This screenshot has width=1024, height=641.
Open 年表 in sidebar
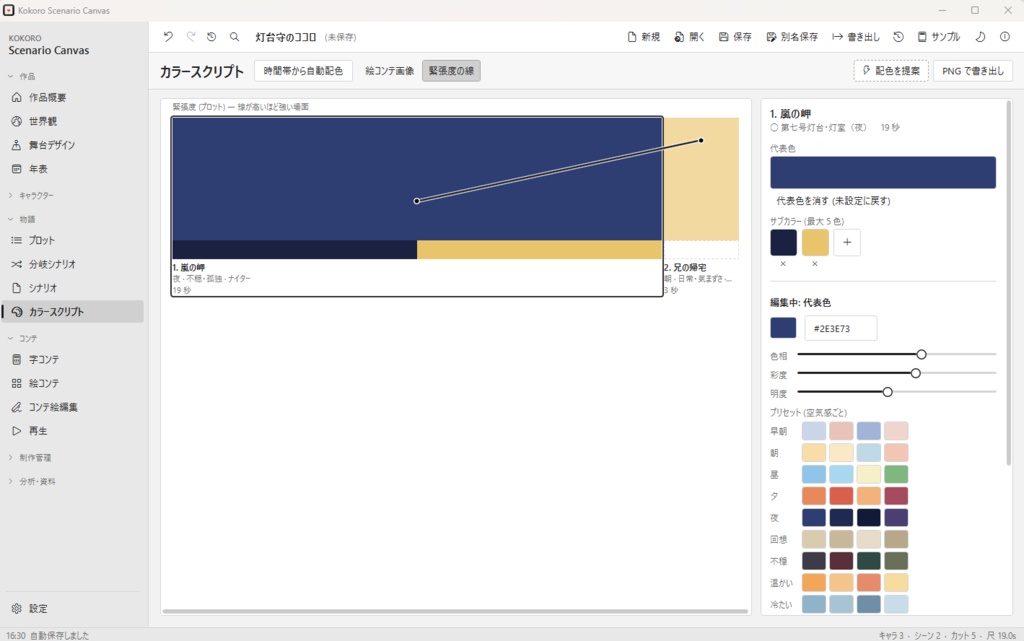coord(73,168)
